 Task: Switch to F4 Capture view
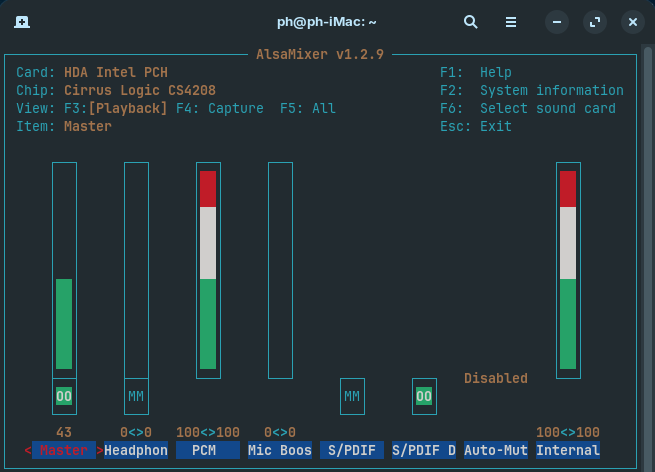point(220,109)
